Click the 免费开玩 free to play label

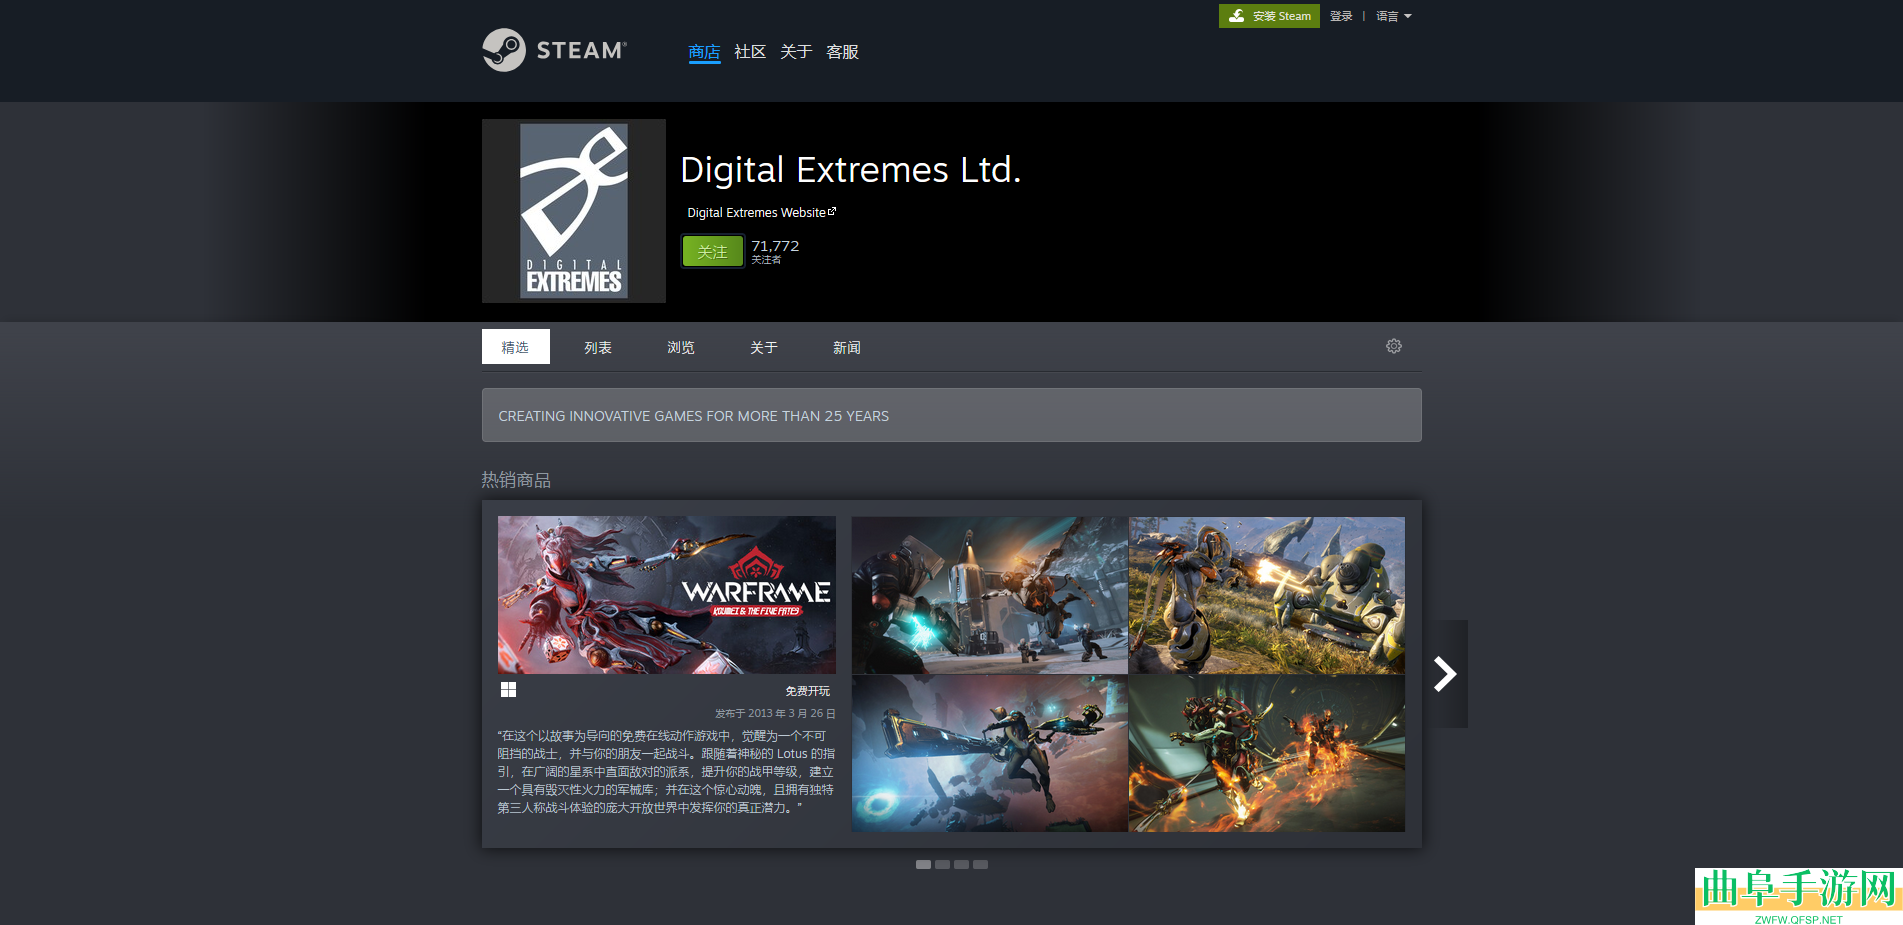coord(808,691)
